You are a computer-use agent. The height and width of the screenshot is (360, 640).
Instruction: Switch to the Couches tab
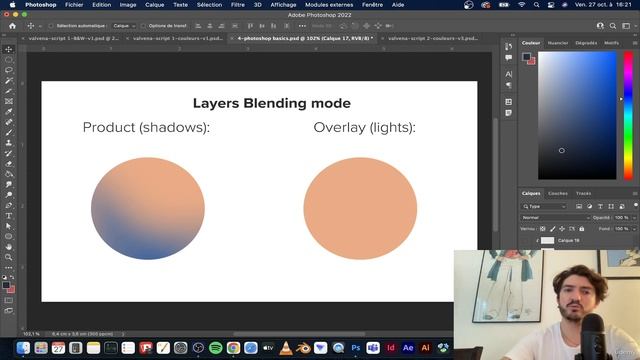click(x=558, y=193)
